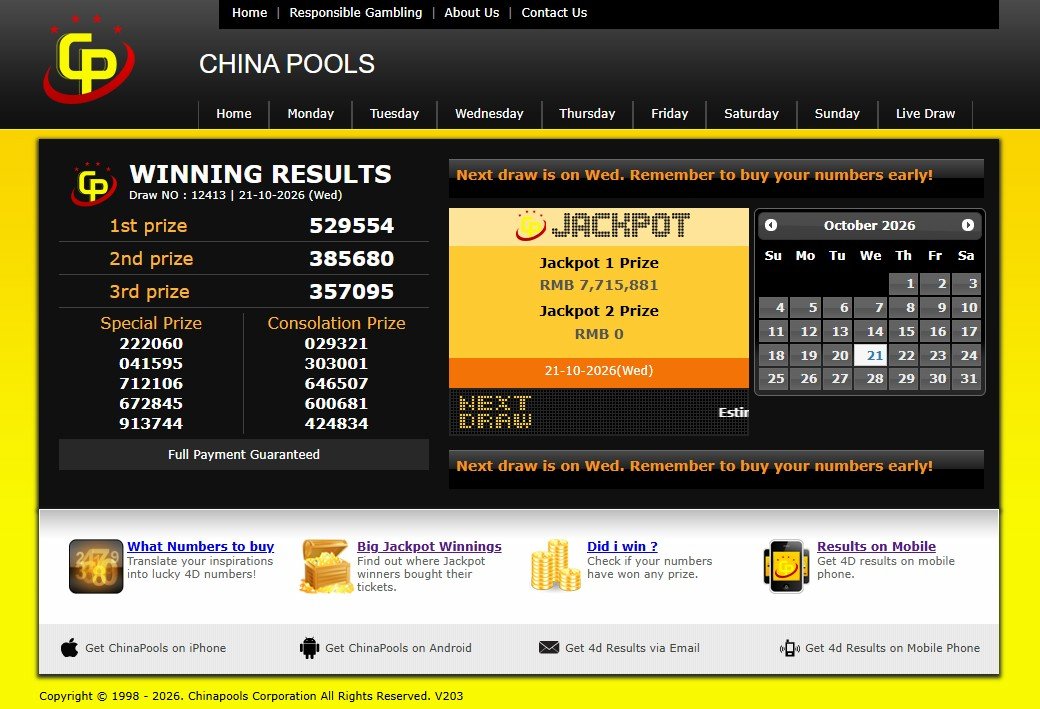Click special prize number 222060
The image size is (1040, 709).
[151, 344]
